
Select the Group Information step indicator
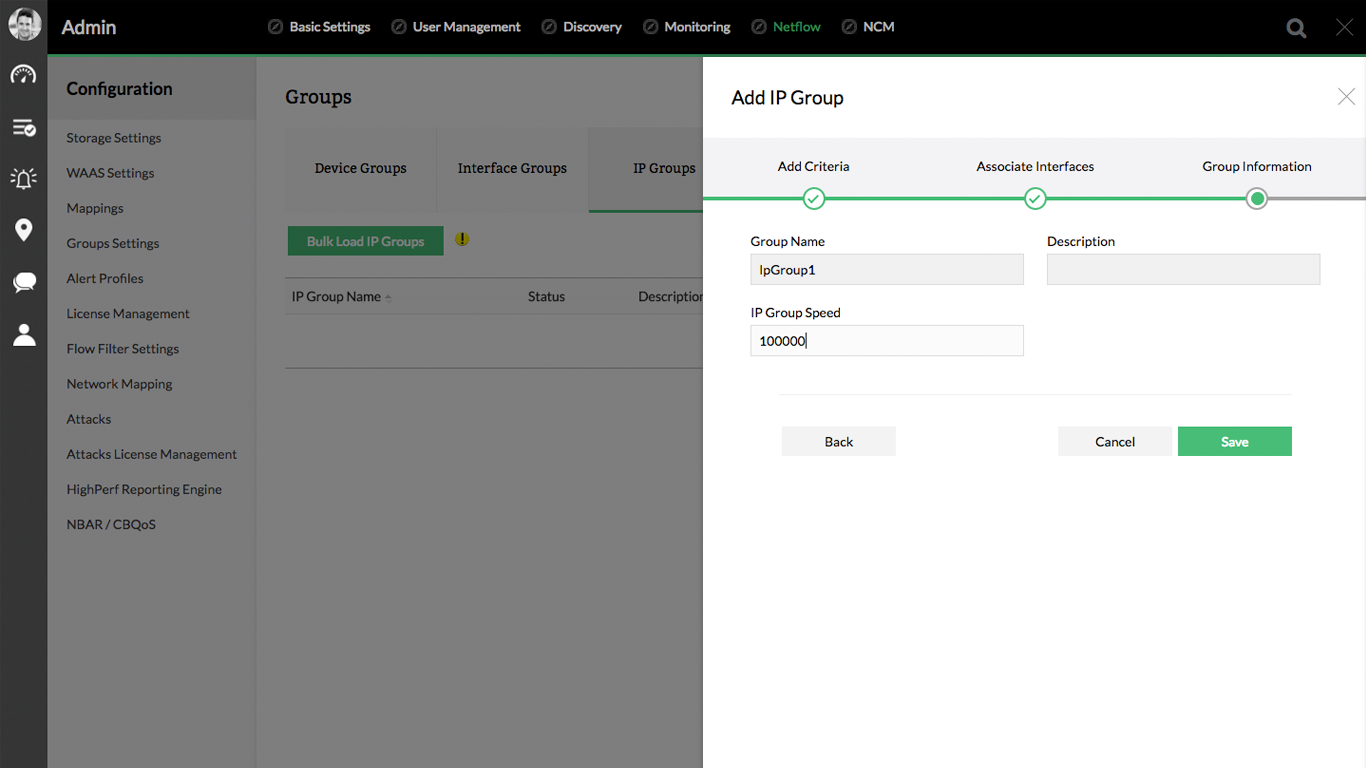point(1257,199)
